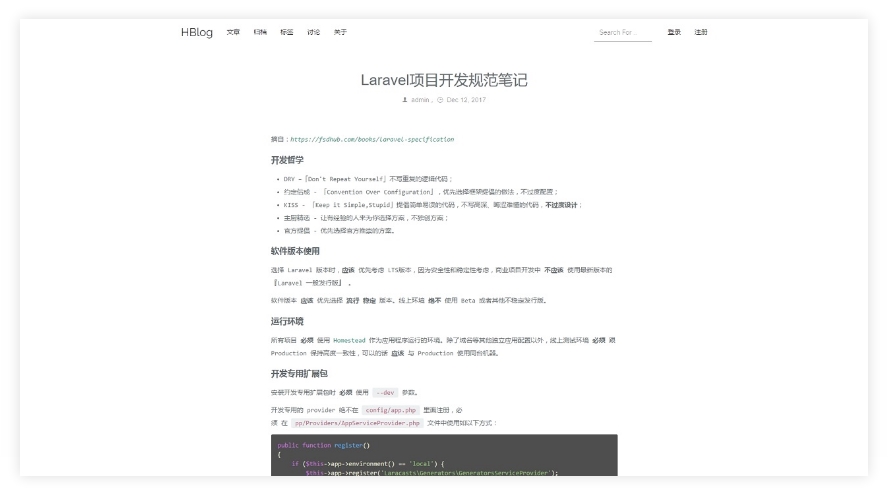Click the Beta word in version paragraph
The image size is (888, 496).
click(468, 301)
